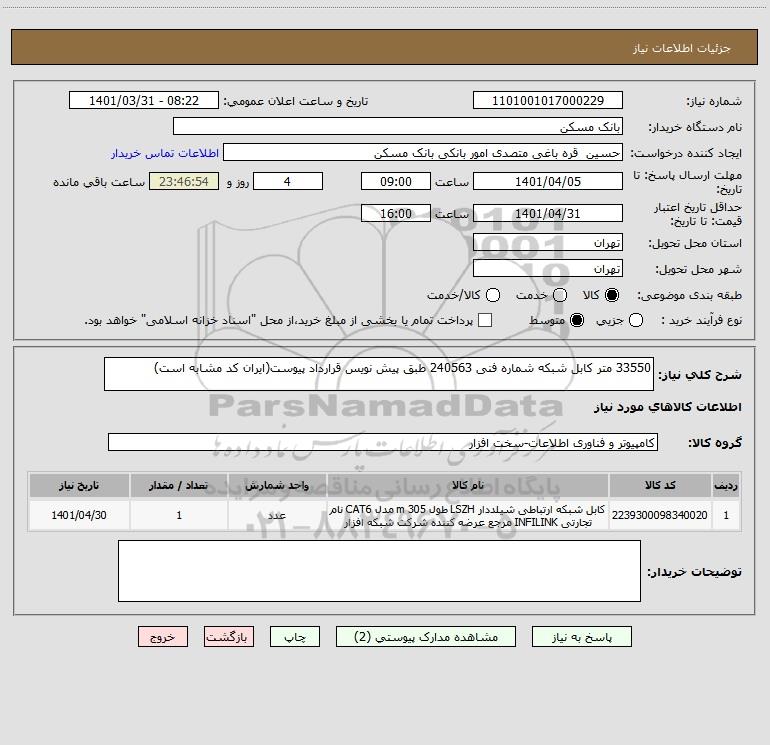Click the row number cell 1
The image size is (770, 745).
tap(726, 515)
